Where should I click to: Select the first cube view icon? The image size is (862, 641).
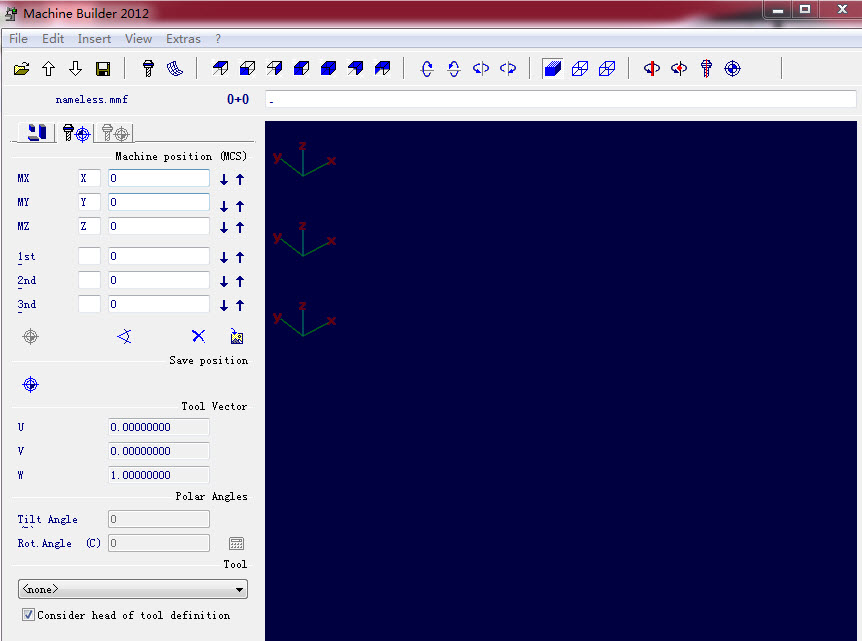220,68
